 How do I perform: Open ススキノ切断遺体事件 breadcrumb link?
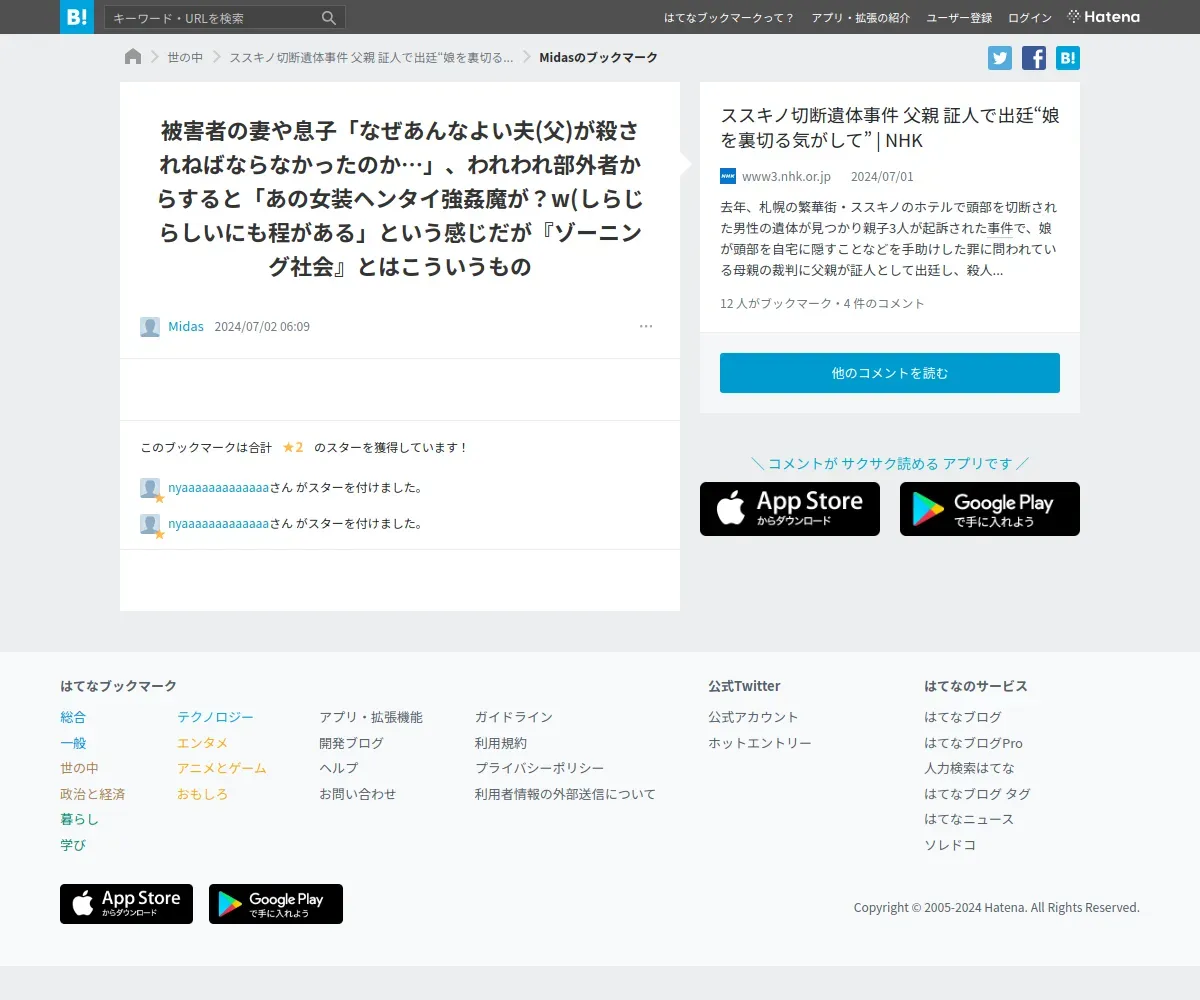[371, 57]
